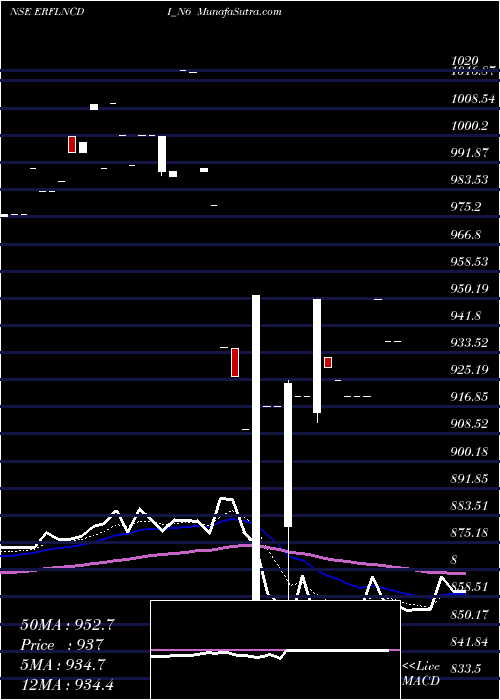The image size is (500, 700).
Task: Click the <<Live MACD label
Action: (421, 674)
